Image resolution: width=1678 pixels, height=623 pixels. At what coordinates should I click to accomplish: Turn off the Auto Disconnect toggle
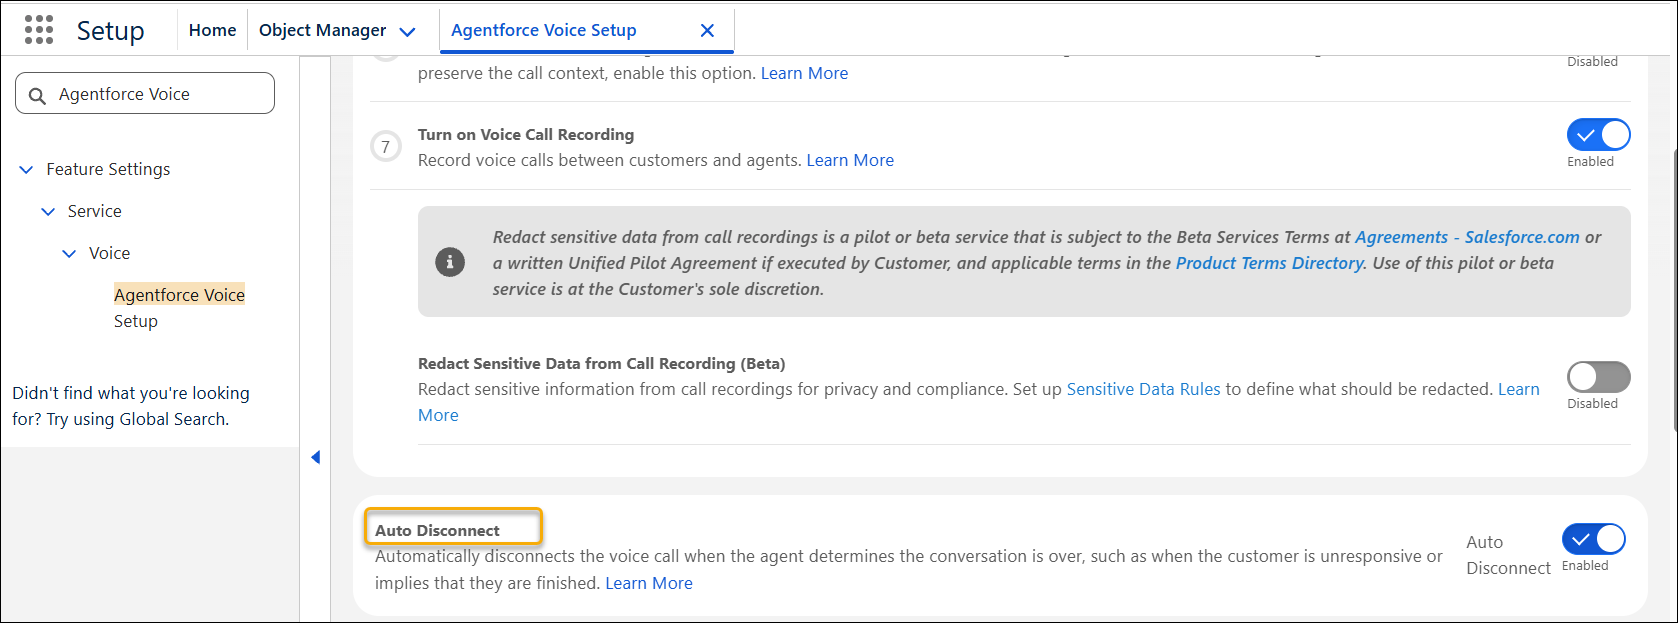(x=1594, y=539)
